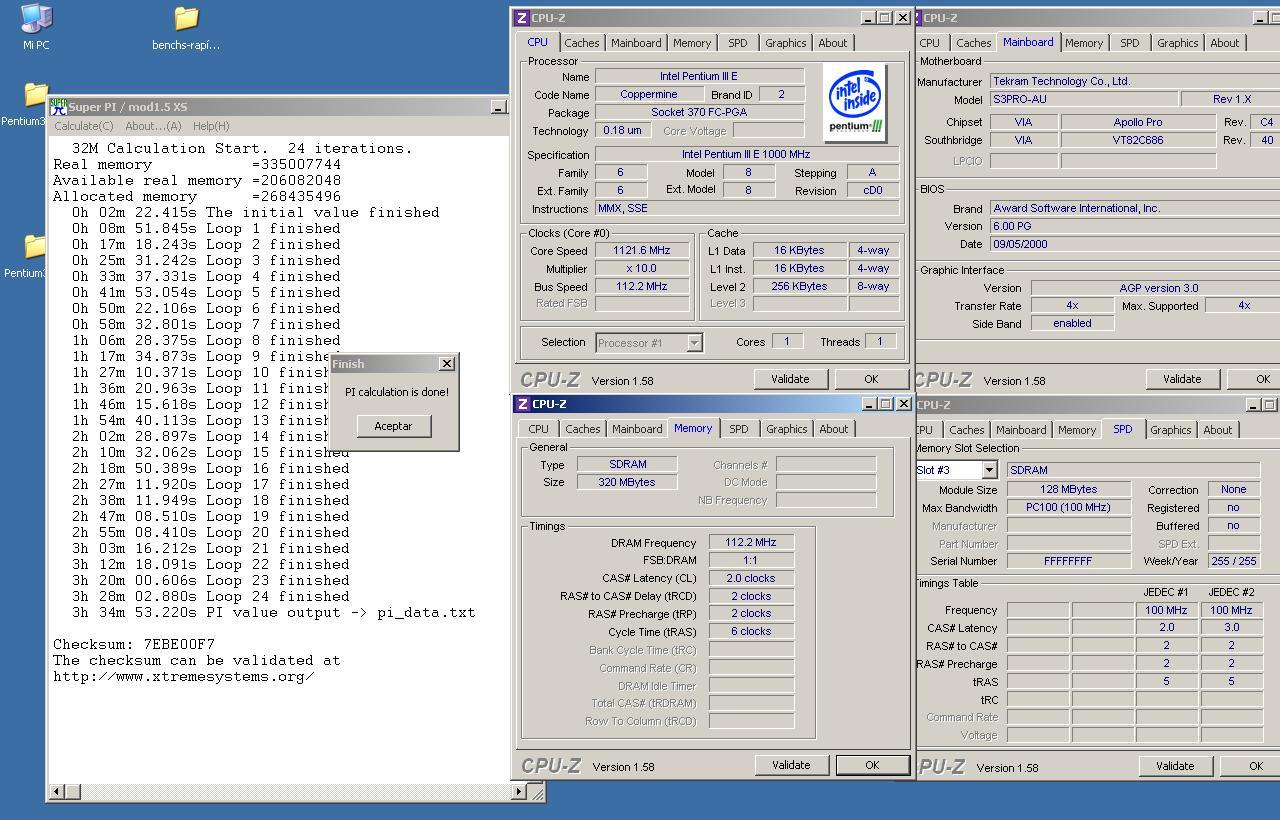Click the DRAM Frequency 112.2 MHz value

(x=751, y=543)
